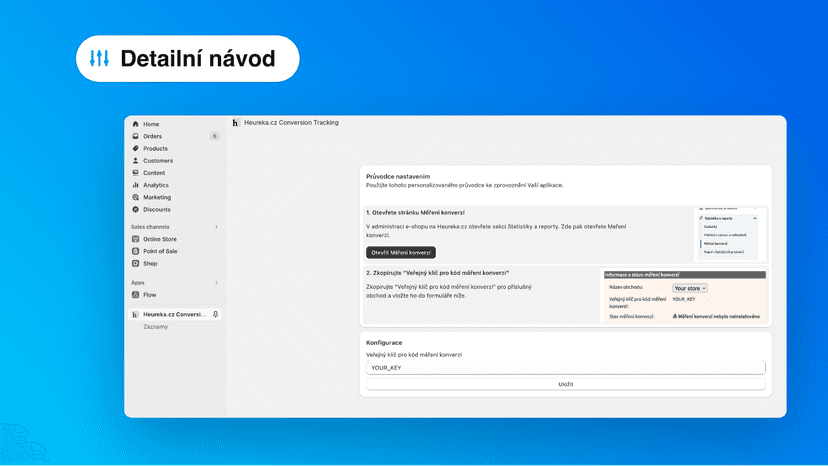Image resolution: width=828 pixels, height=466 pixels.
Task: Open the Záznamy sub-item
Action: tap(155, 327)
